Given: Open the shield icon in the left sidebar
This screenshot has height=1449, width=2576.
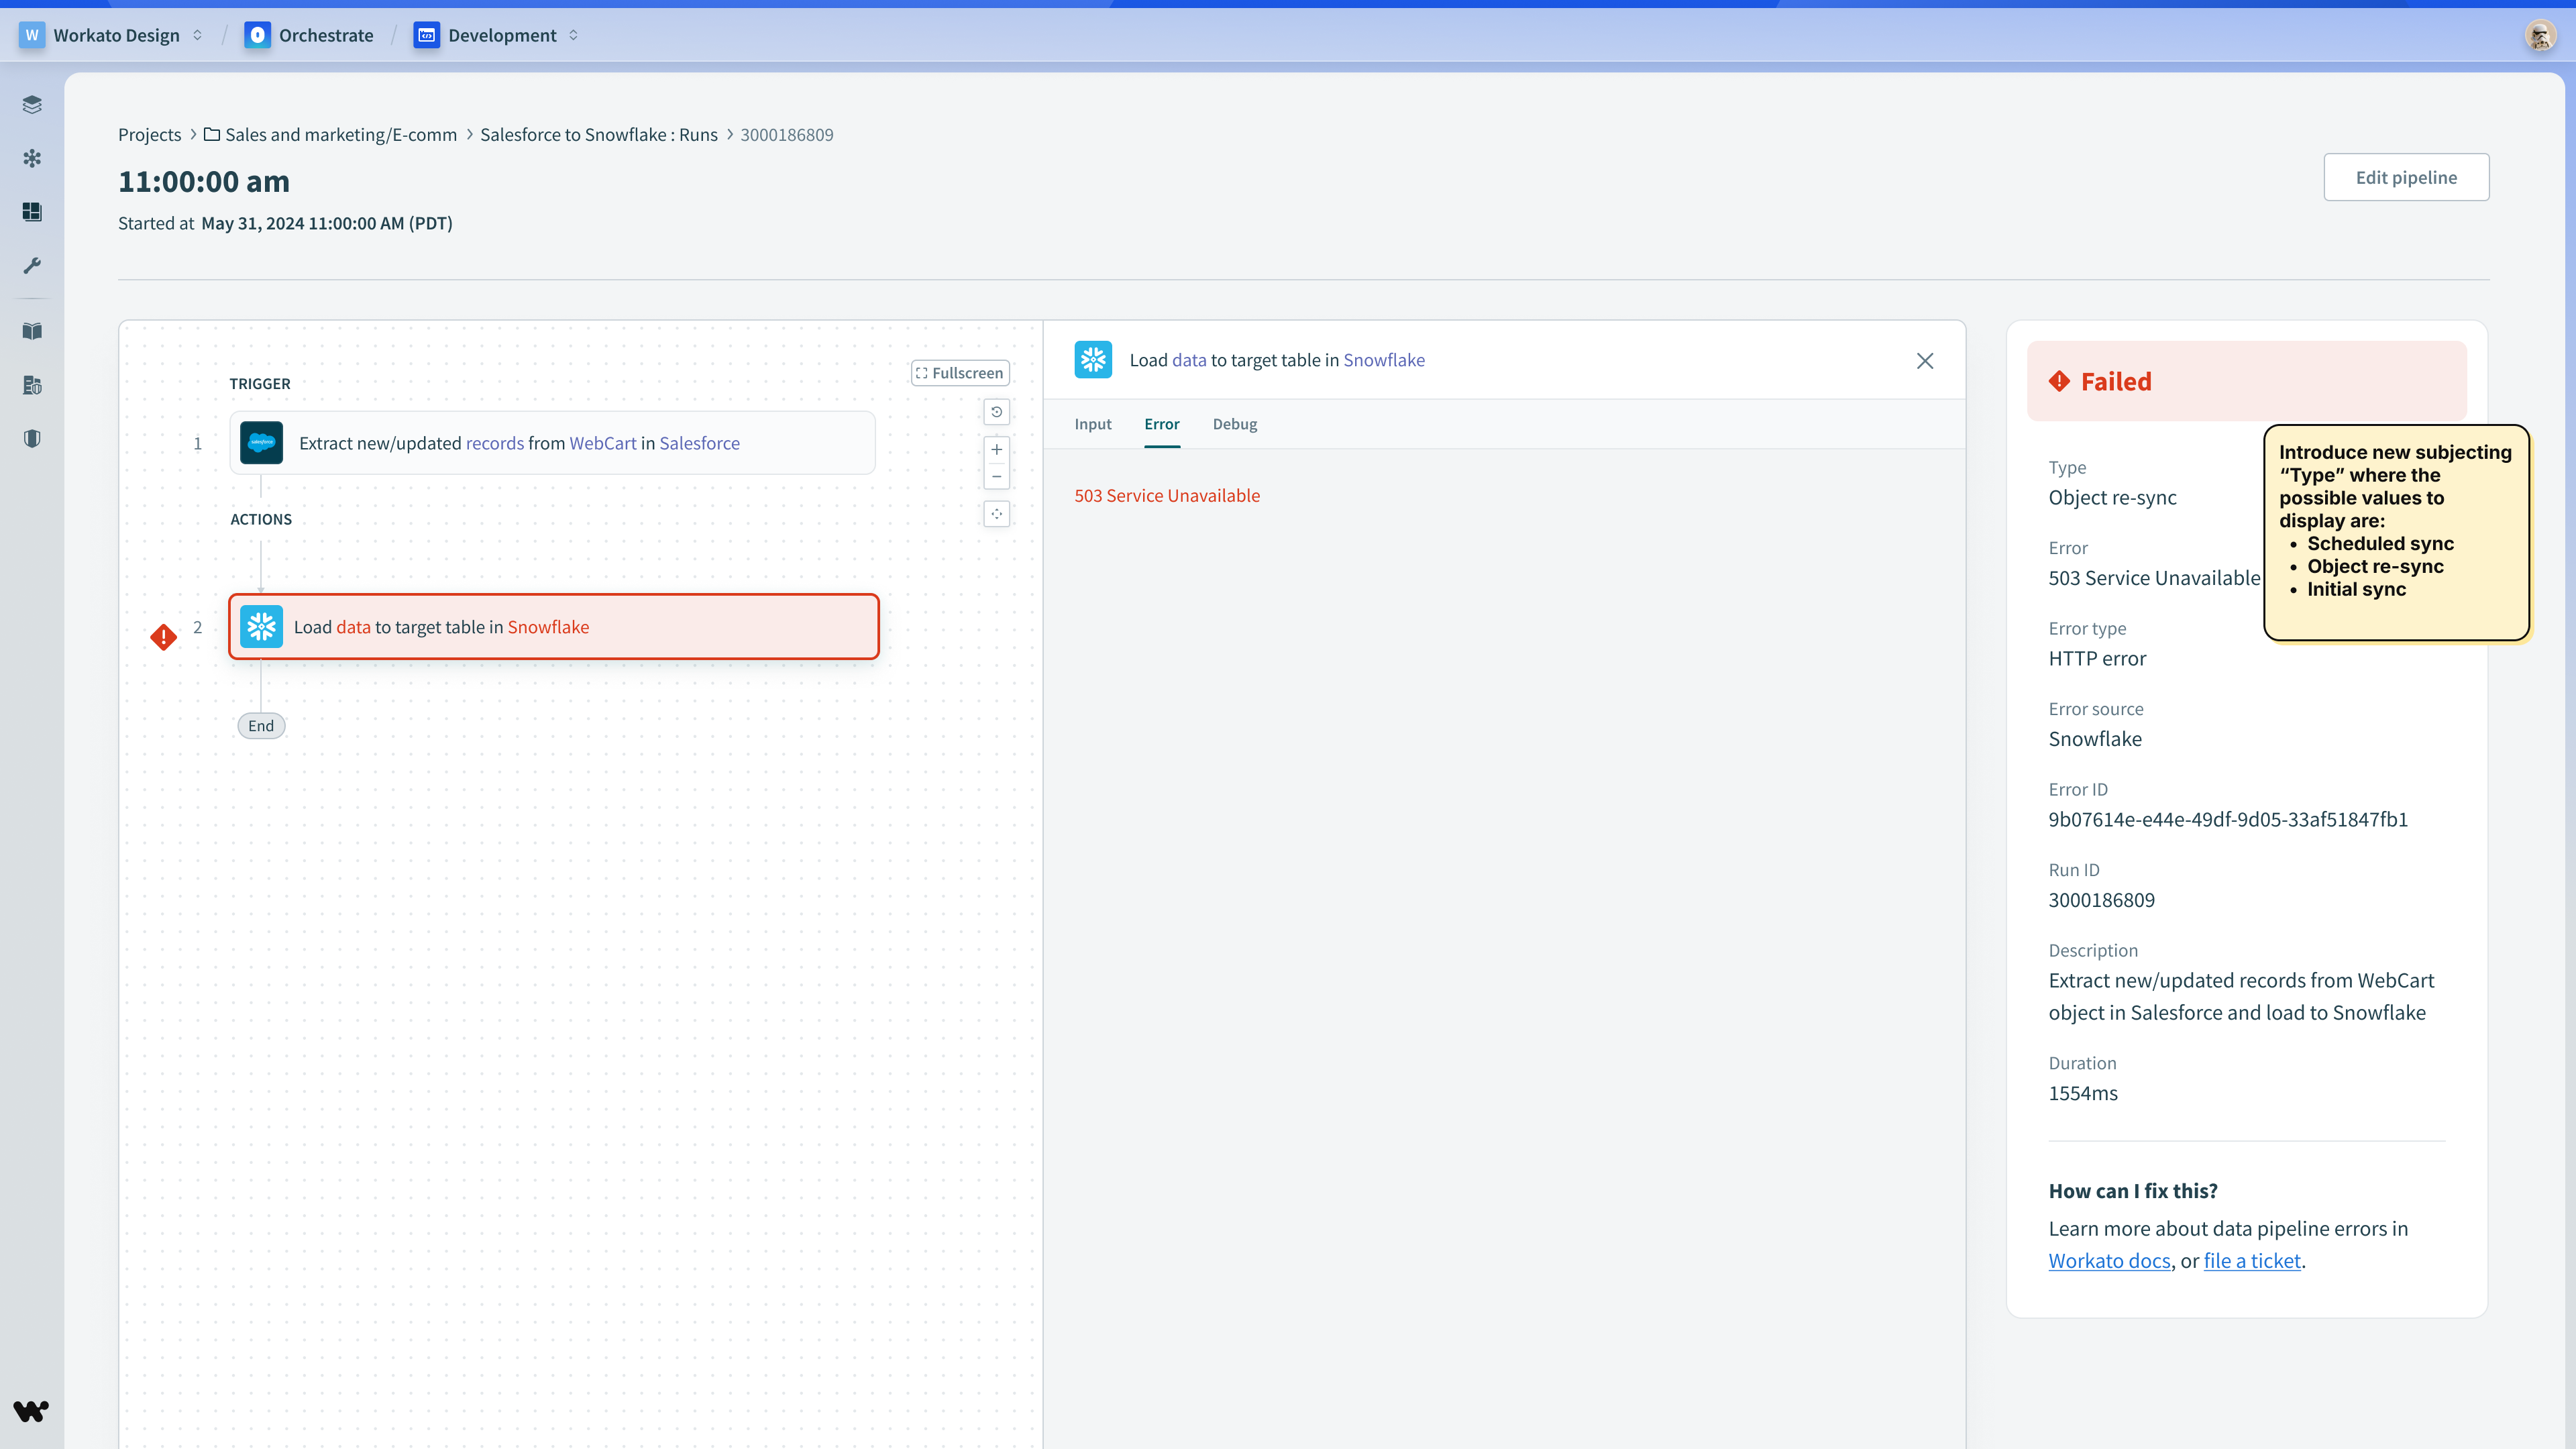Looking at the screenshot, I should [32, 438].
